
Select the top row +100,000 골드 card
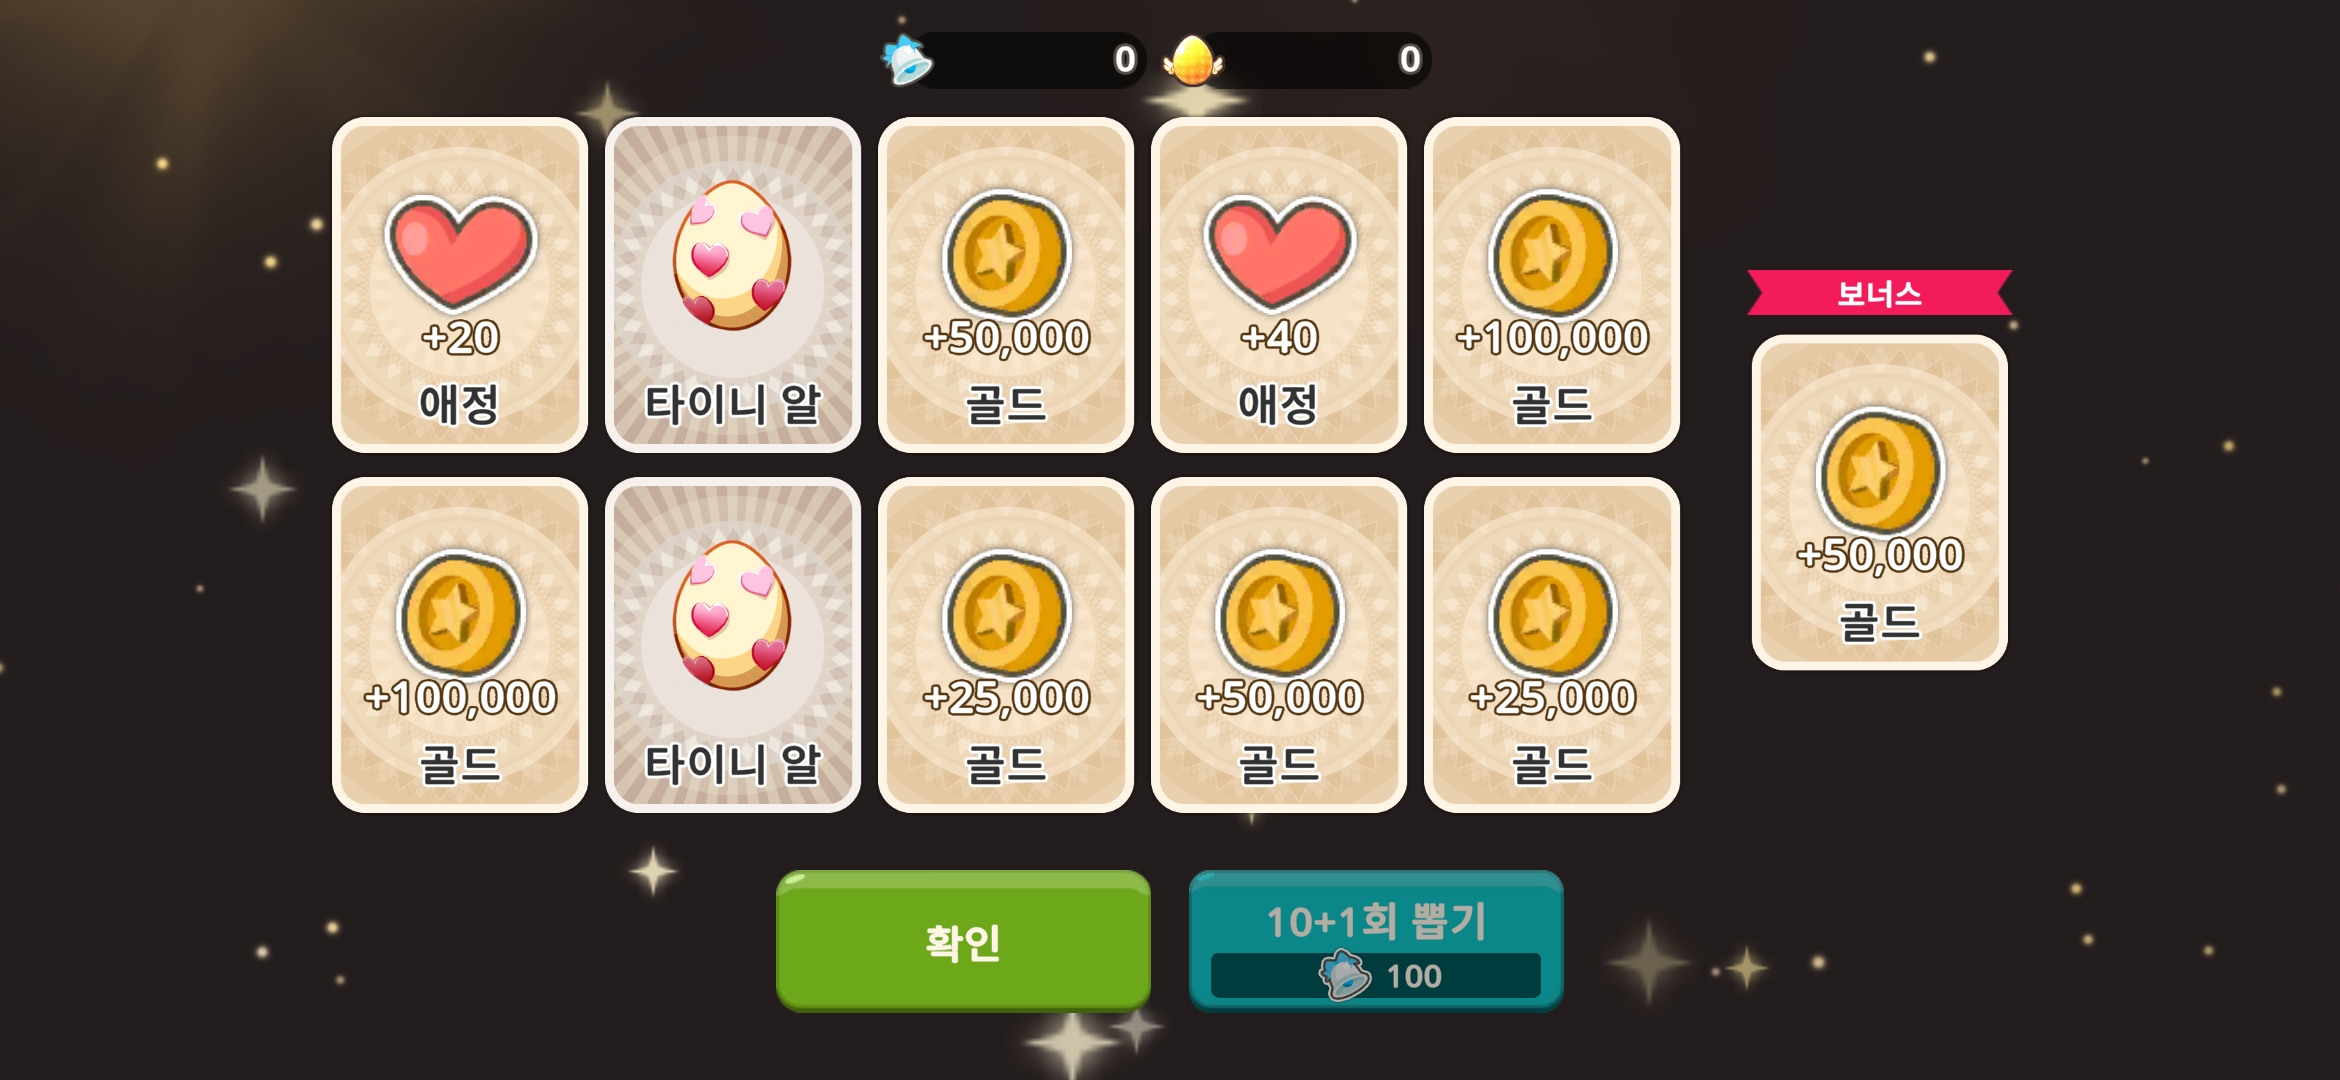1552,285
